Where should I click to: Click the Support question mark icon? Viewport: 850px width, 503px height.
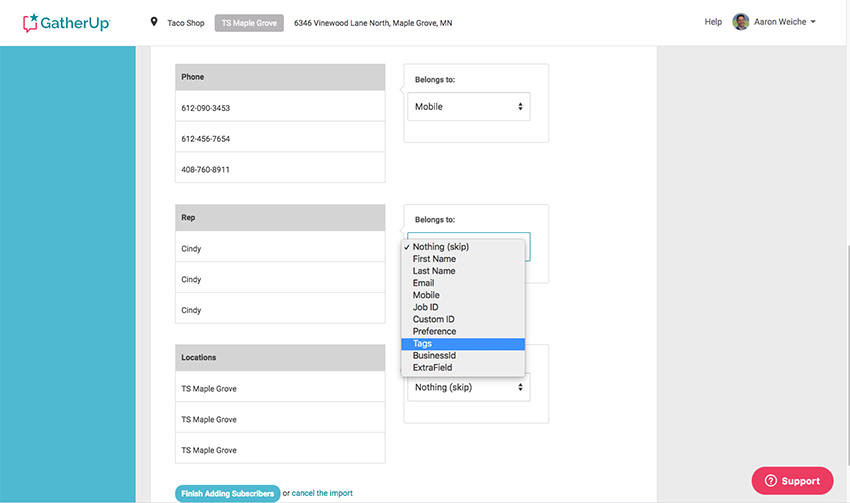[770, 481]
